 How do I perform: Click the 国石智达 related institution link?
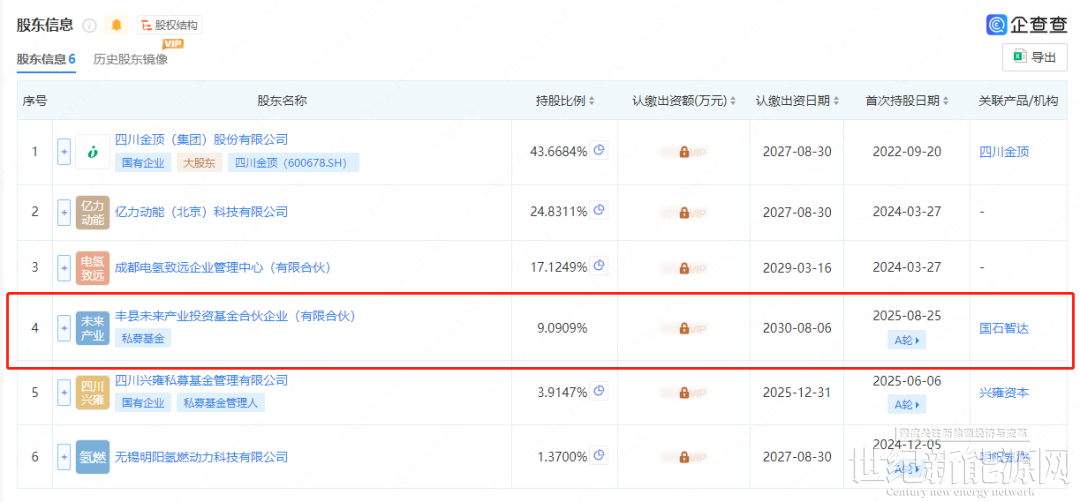tap(1004, 328)
